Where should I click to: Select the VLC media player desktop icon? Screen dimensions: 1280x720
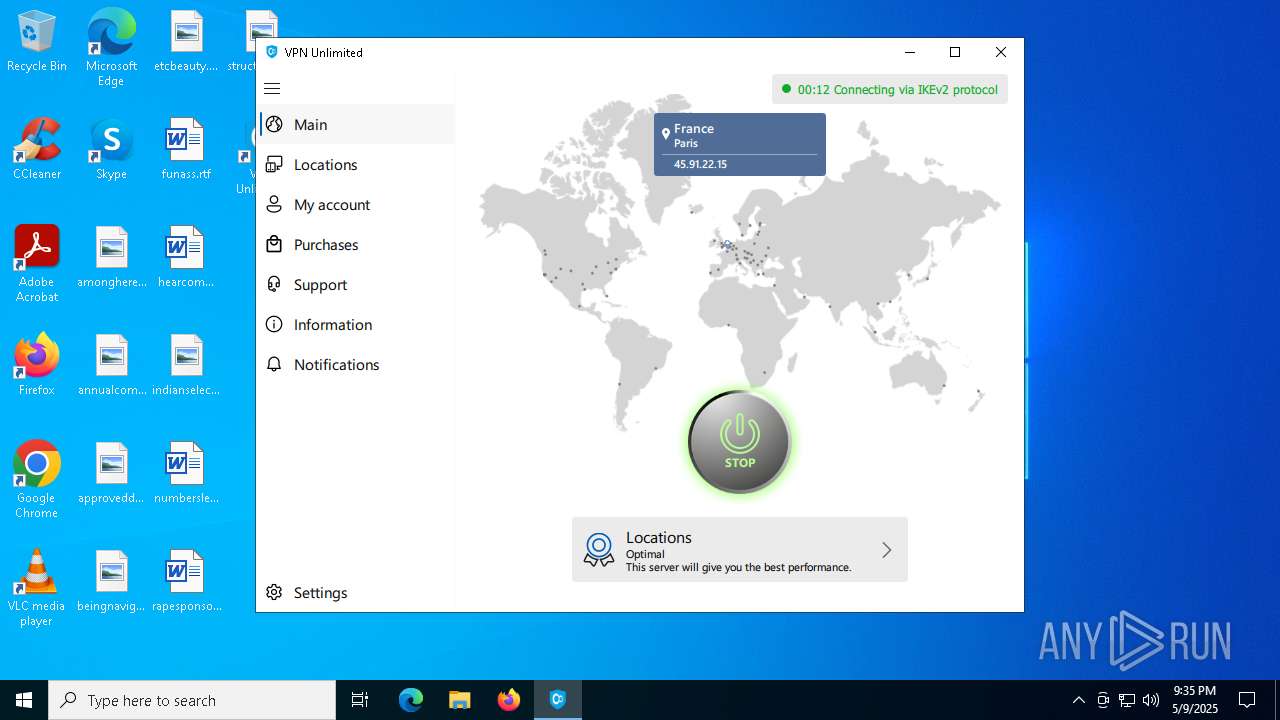click(37, 588)
